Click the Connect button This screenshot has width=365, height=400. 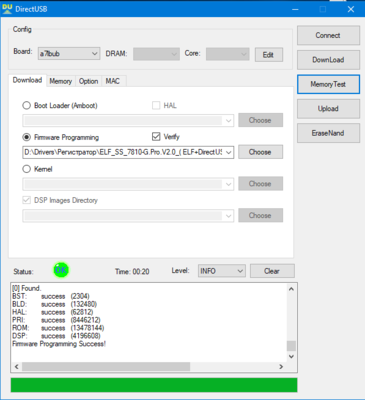[328, 35]
